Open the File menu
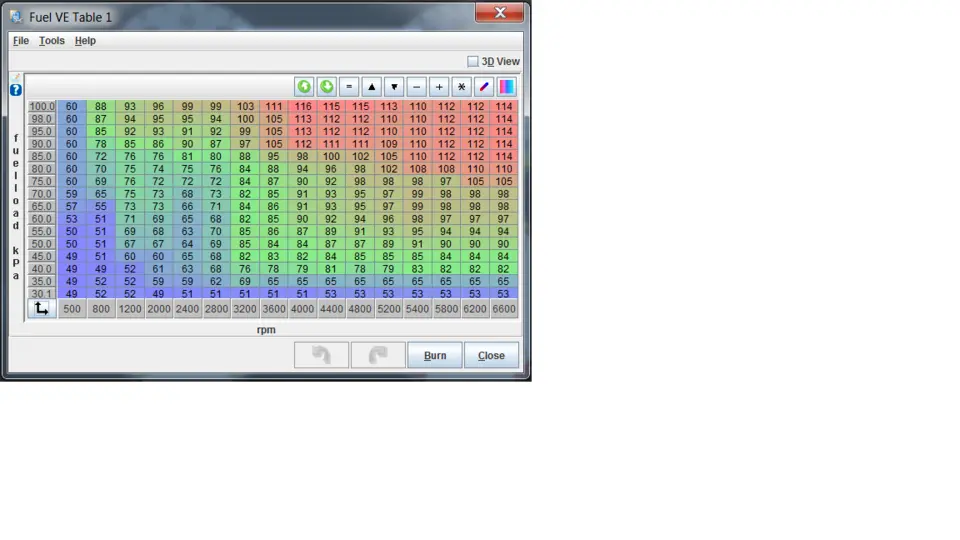This screenshot has width=960, height=540. click(21, 41)
